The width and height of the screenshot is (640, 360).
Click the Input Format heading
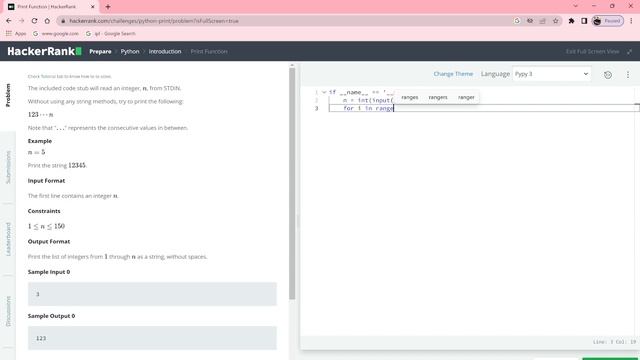(x=47, y=180)
